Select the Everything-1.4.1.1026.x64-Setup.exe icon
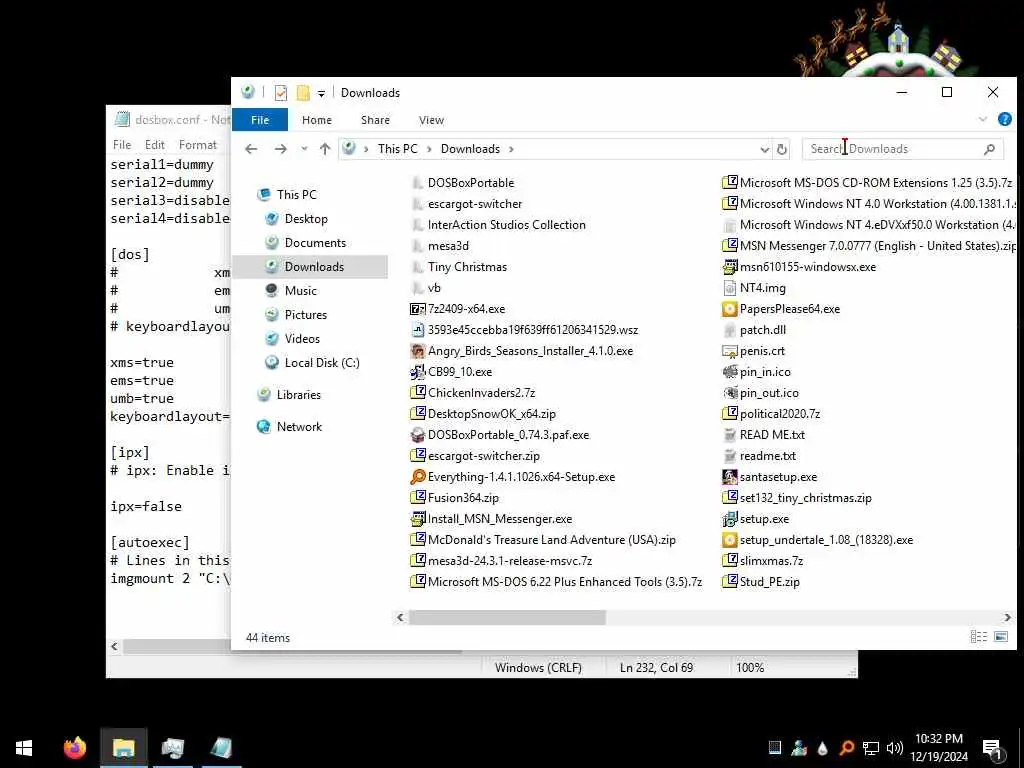Viewport: 1024px width, 768px height. click(x=417, y=477)
